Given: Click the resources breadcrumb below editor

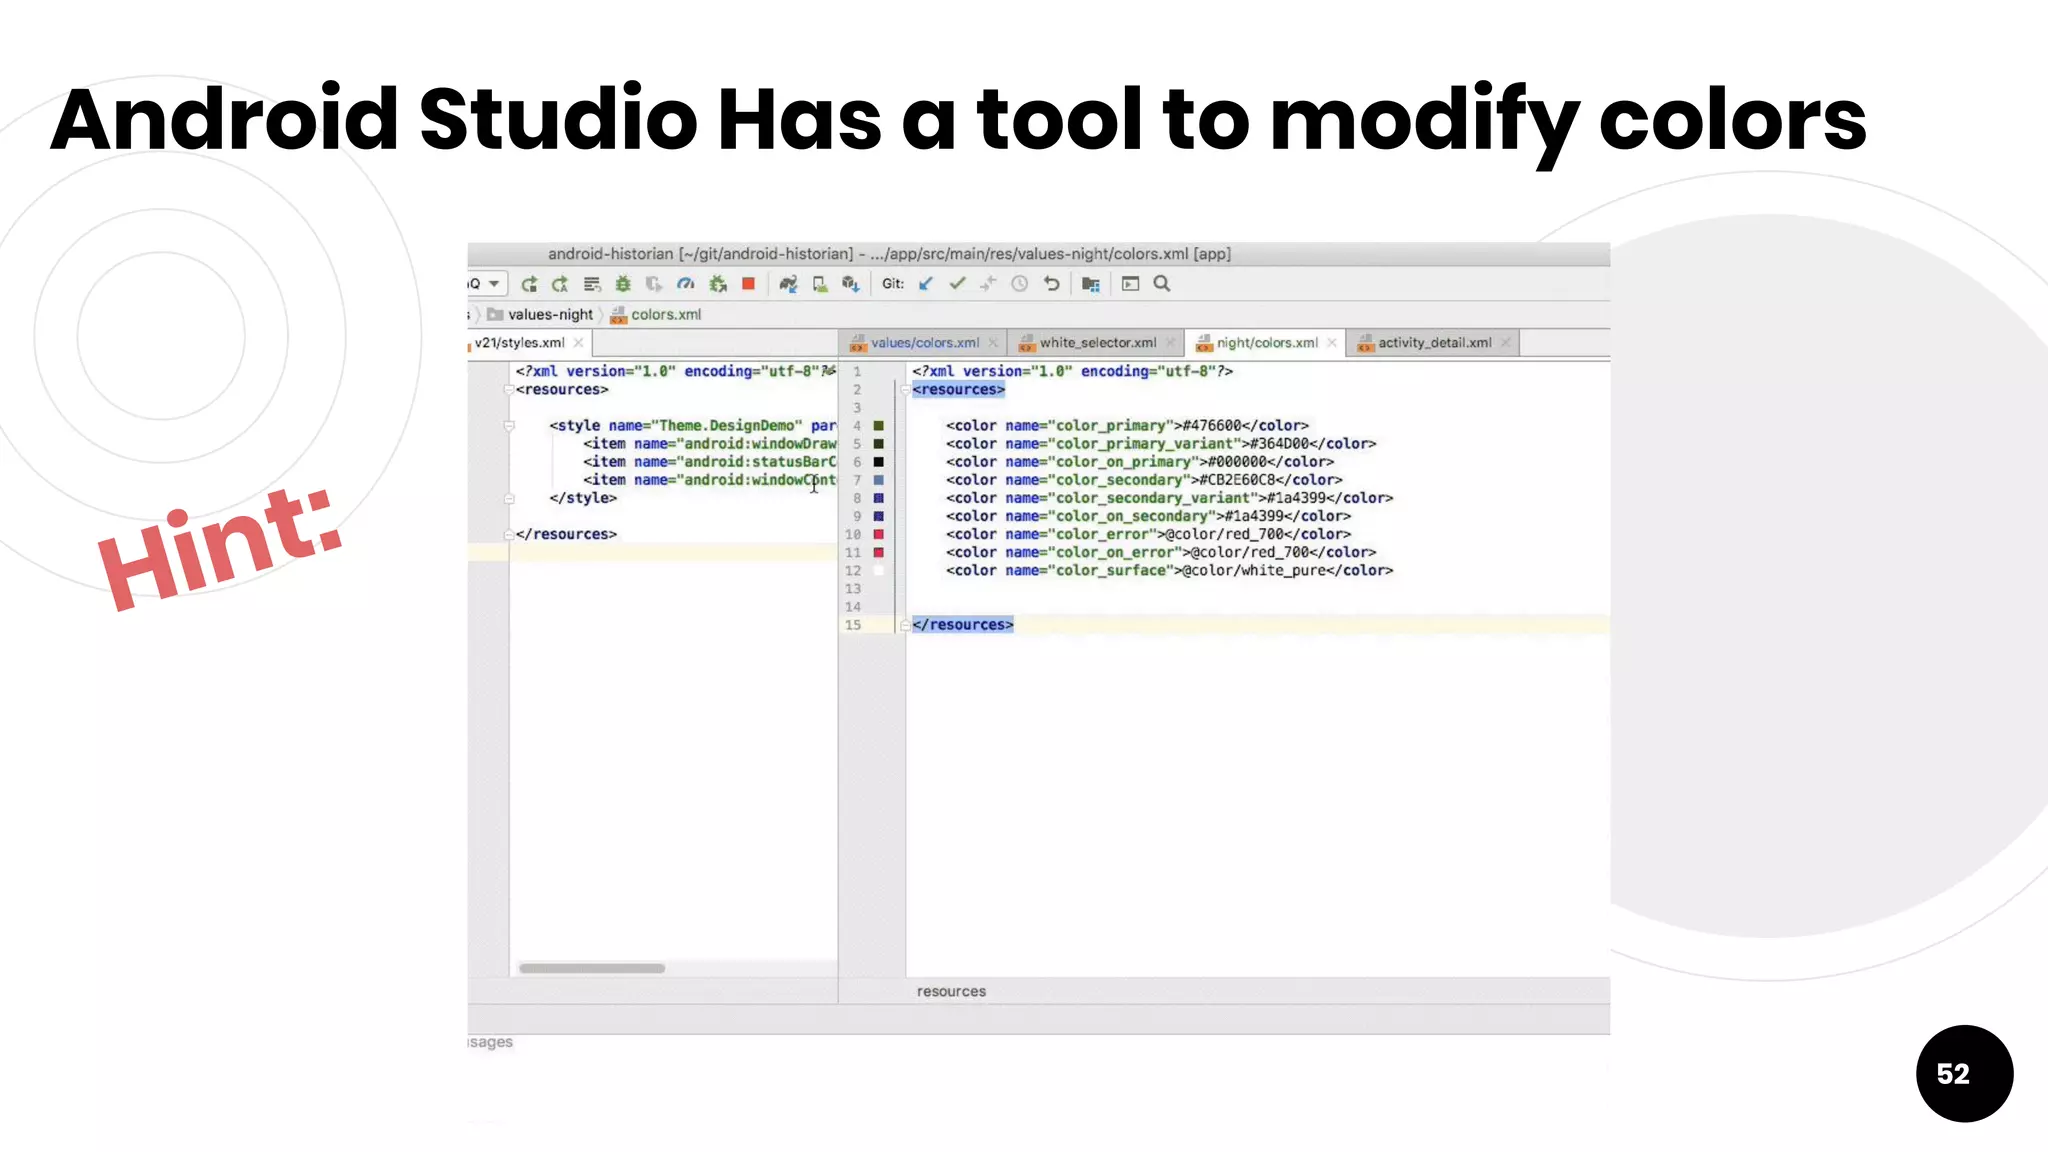Looking at the screenshot, I should click(x=951, y=991).
